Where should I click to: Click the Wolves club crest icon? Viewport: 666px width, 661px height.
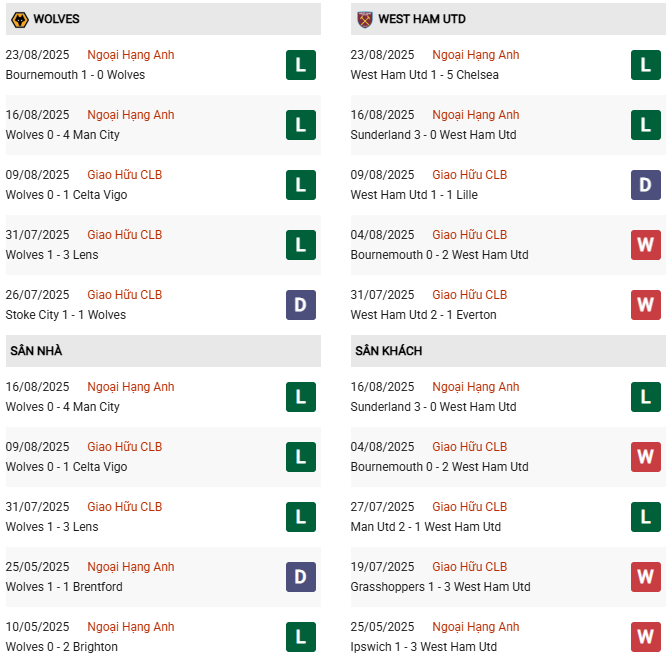pos(18,19)
